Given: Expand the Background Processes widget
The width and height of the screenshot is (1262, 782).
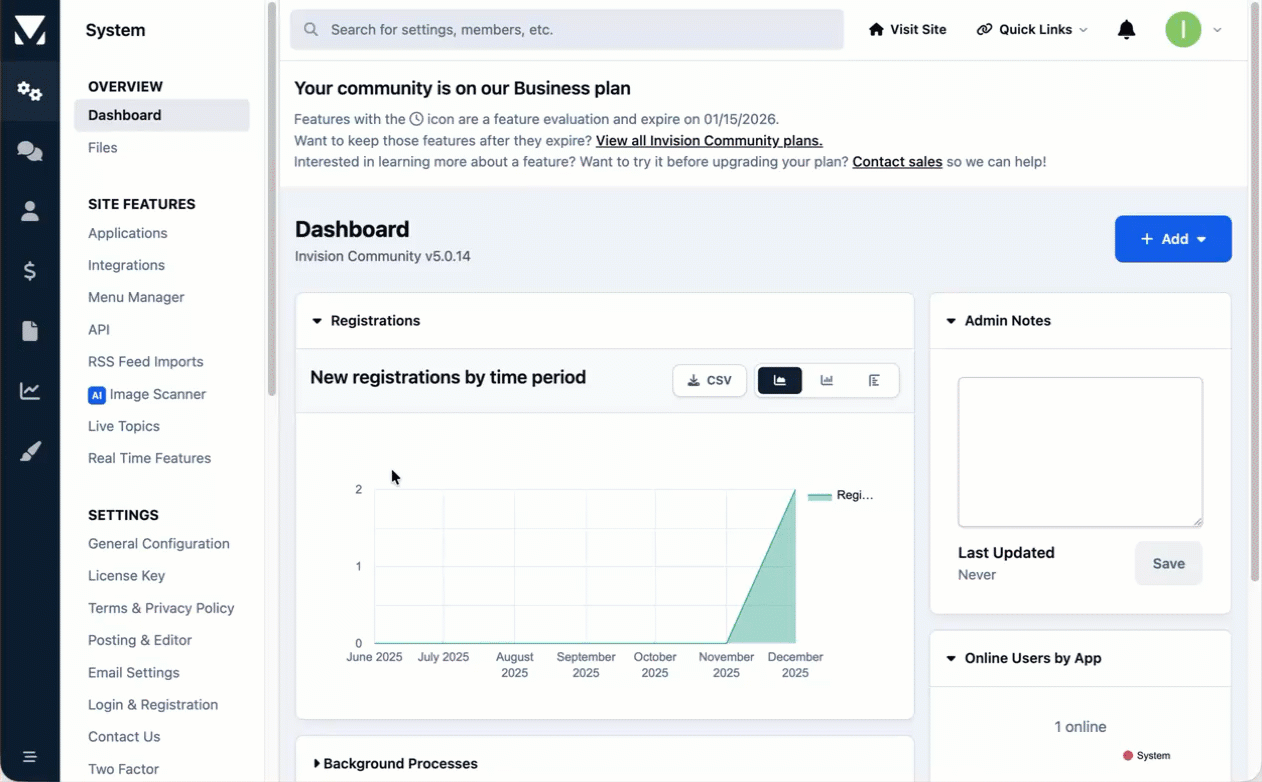Looking at the screenshot, I should click(x=317, y=764).
